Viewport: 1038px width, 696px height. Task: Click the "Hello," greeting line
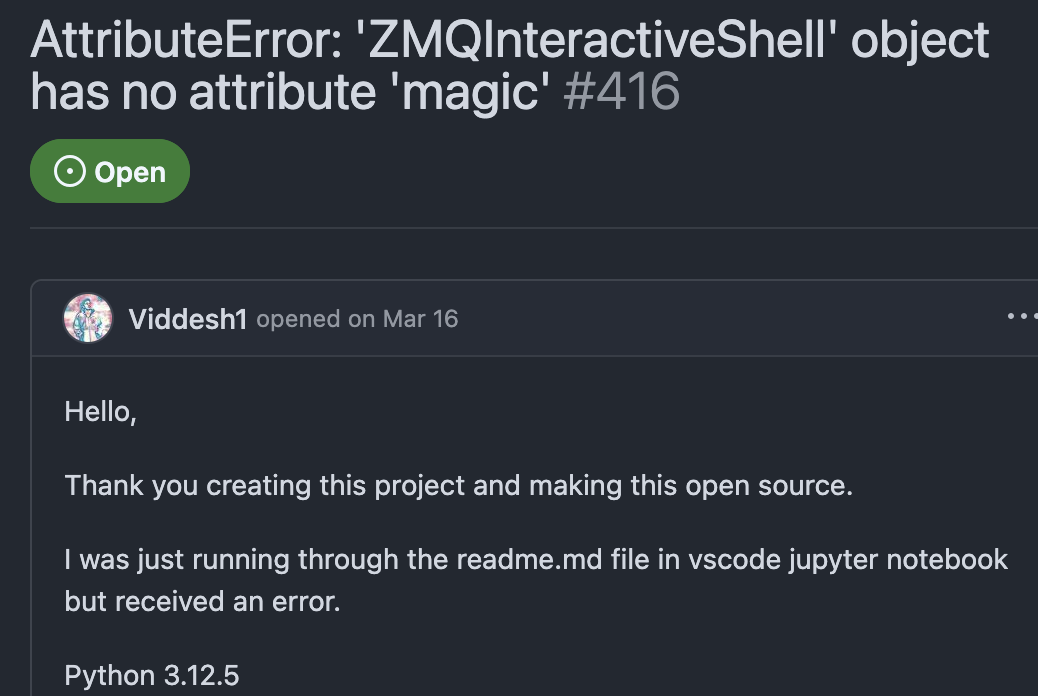pyautogui.click(x=100, y=411)
